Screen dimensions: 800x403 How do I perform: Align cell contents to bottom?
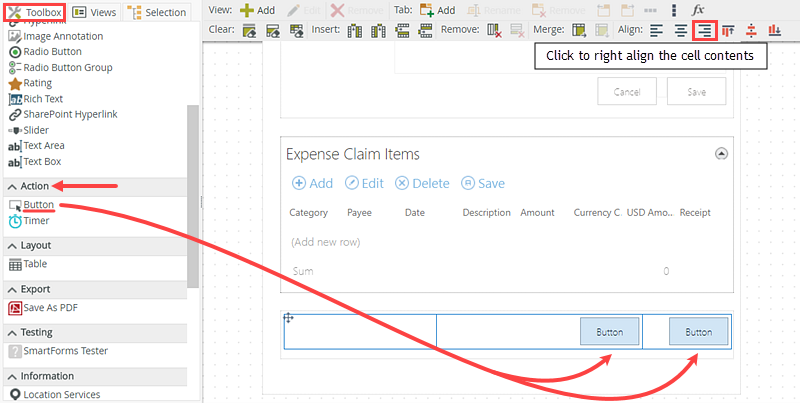point(774,31)
